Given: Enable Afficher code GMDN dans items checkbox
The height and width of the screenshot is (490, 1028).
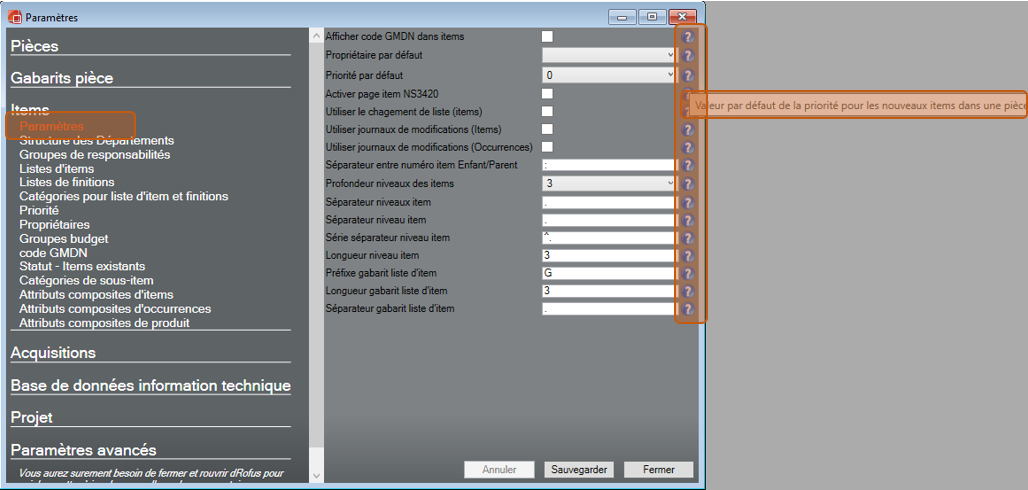Looking at the screenshot, I should coord(547,37).
